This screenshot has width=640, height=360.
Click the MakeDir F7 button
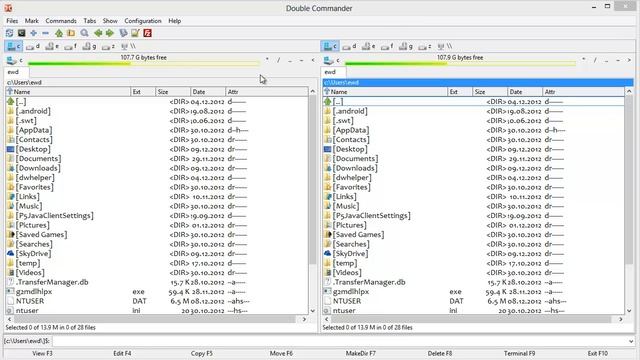tap(360, 353)
